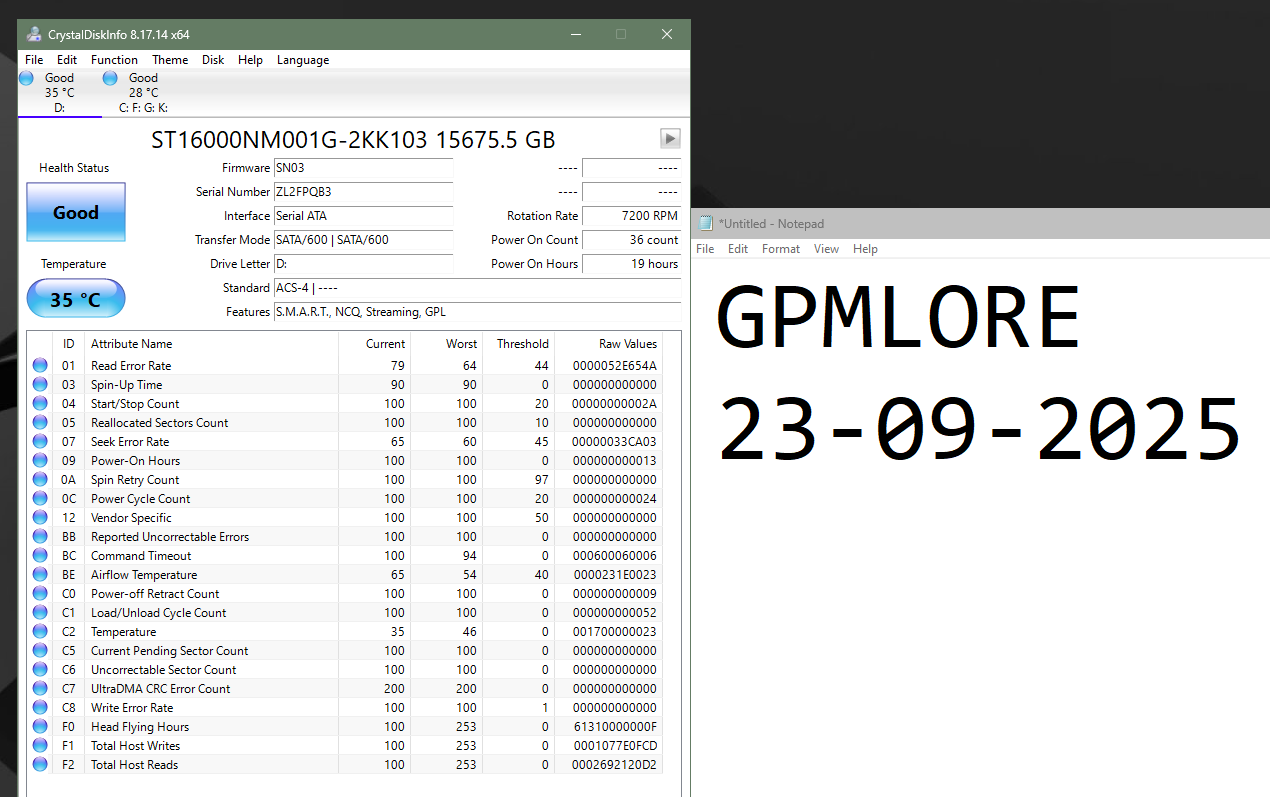Open Notepad's View menu

pos(826,249)
